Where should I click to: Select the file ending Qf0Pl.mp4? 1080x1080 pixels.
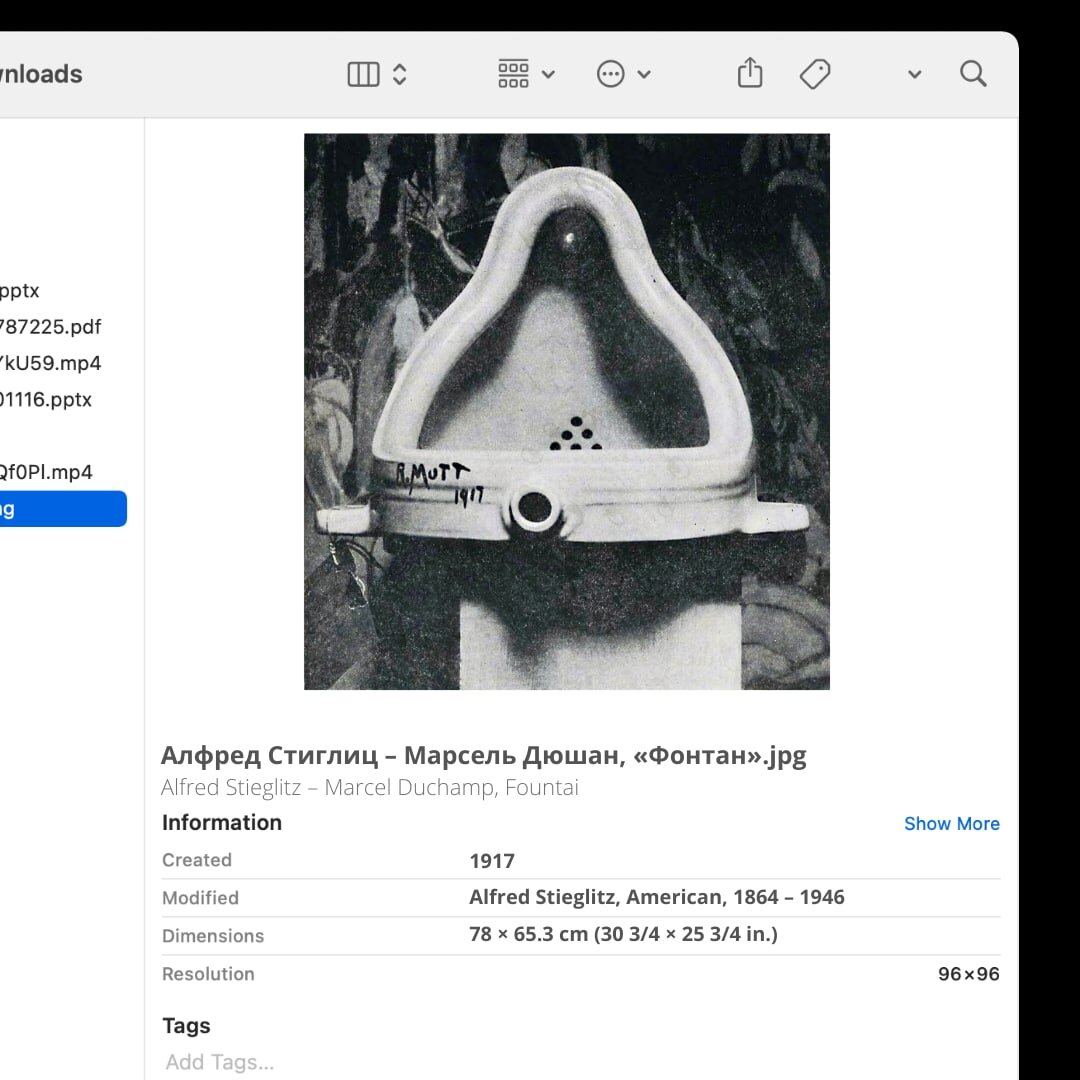pyautogui.click(x=45, y=472)
